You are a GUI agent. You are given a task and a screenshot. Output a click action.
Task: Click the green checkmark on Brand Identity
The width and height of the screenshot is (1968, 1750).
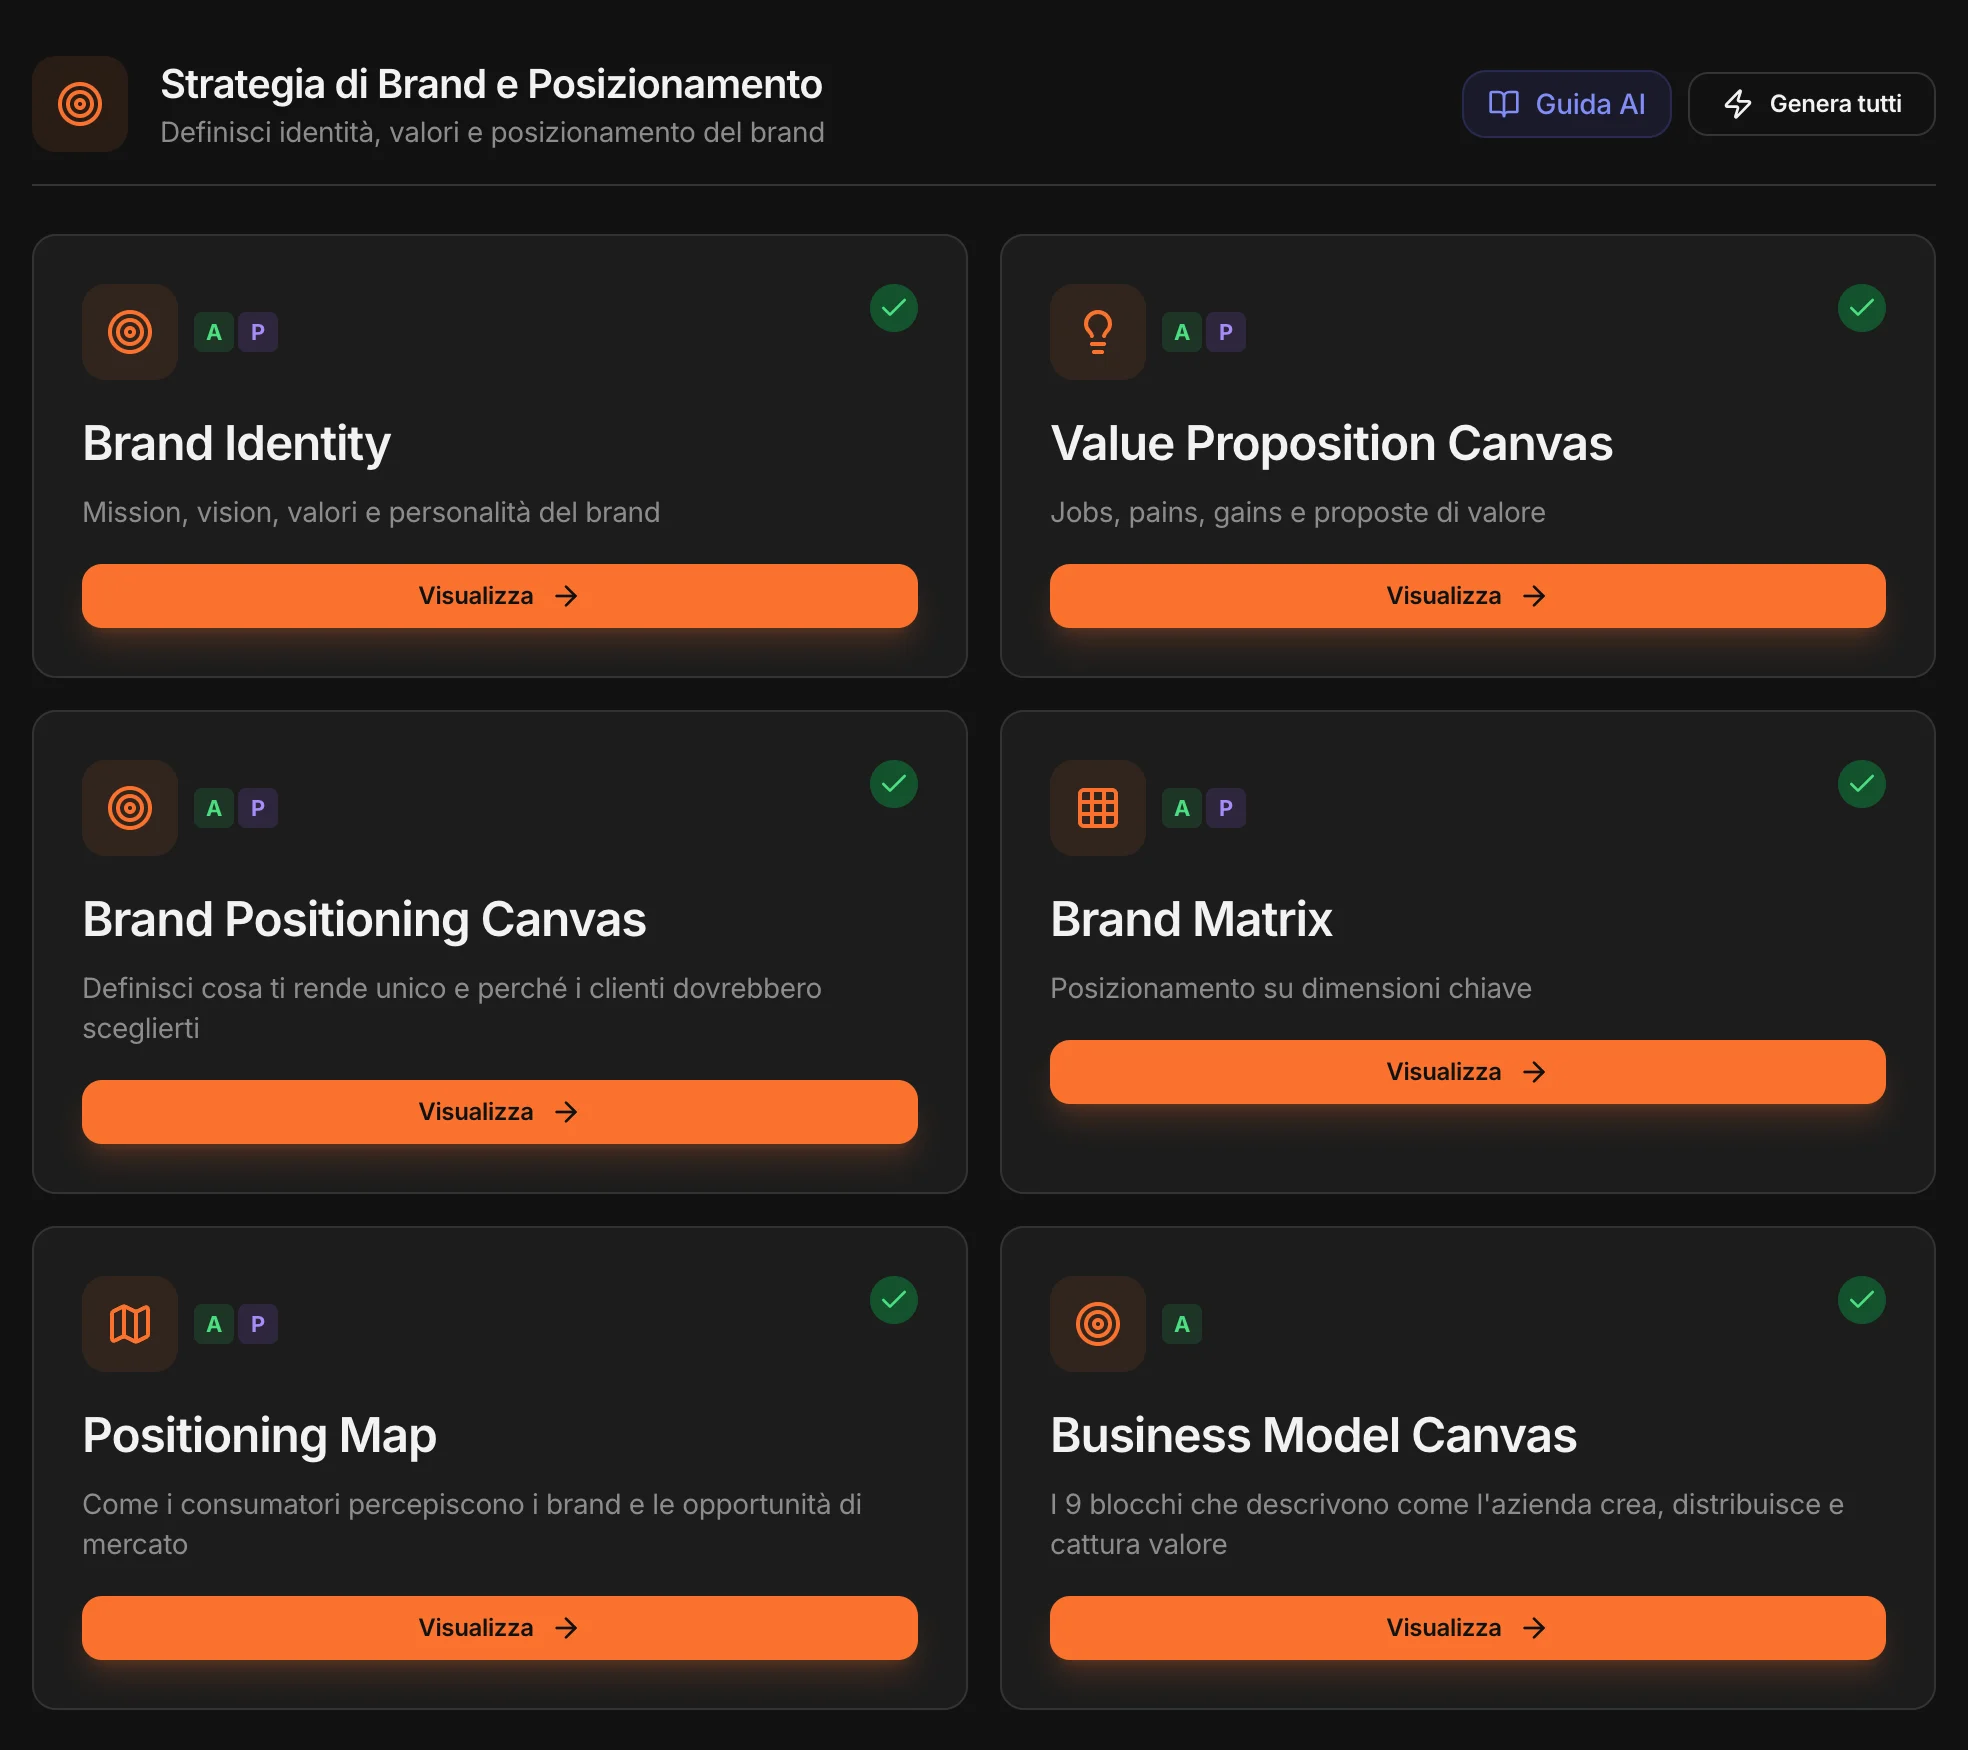(894, 308)
